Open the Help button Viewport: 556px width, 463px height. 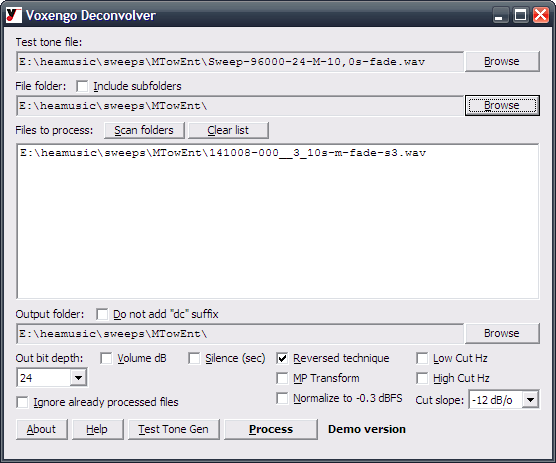click(97, 429)
